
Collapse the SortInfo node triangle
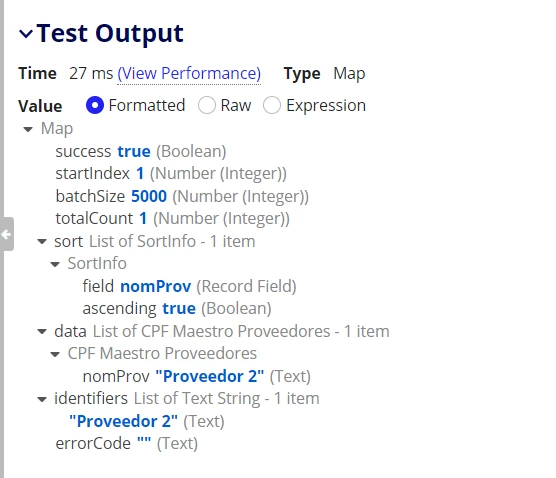click(55, 264)
